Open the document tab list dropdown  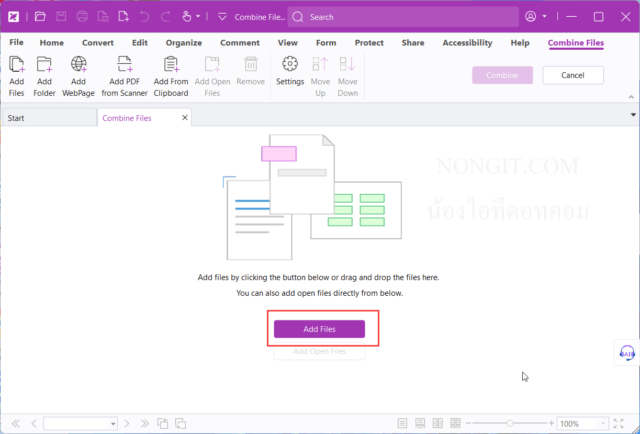pos(633,115)
